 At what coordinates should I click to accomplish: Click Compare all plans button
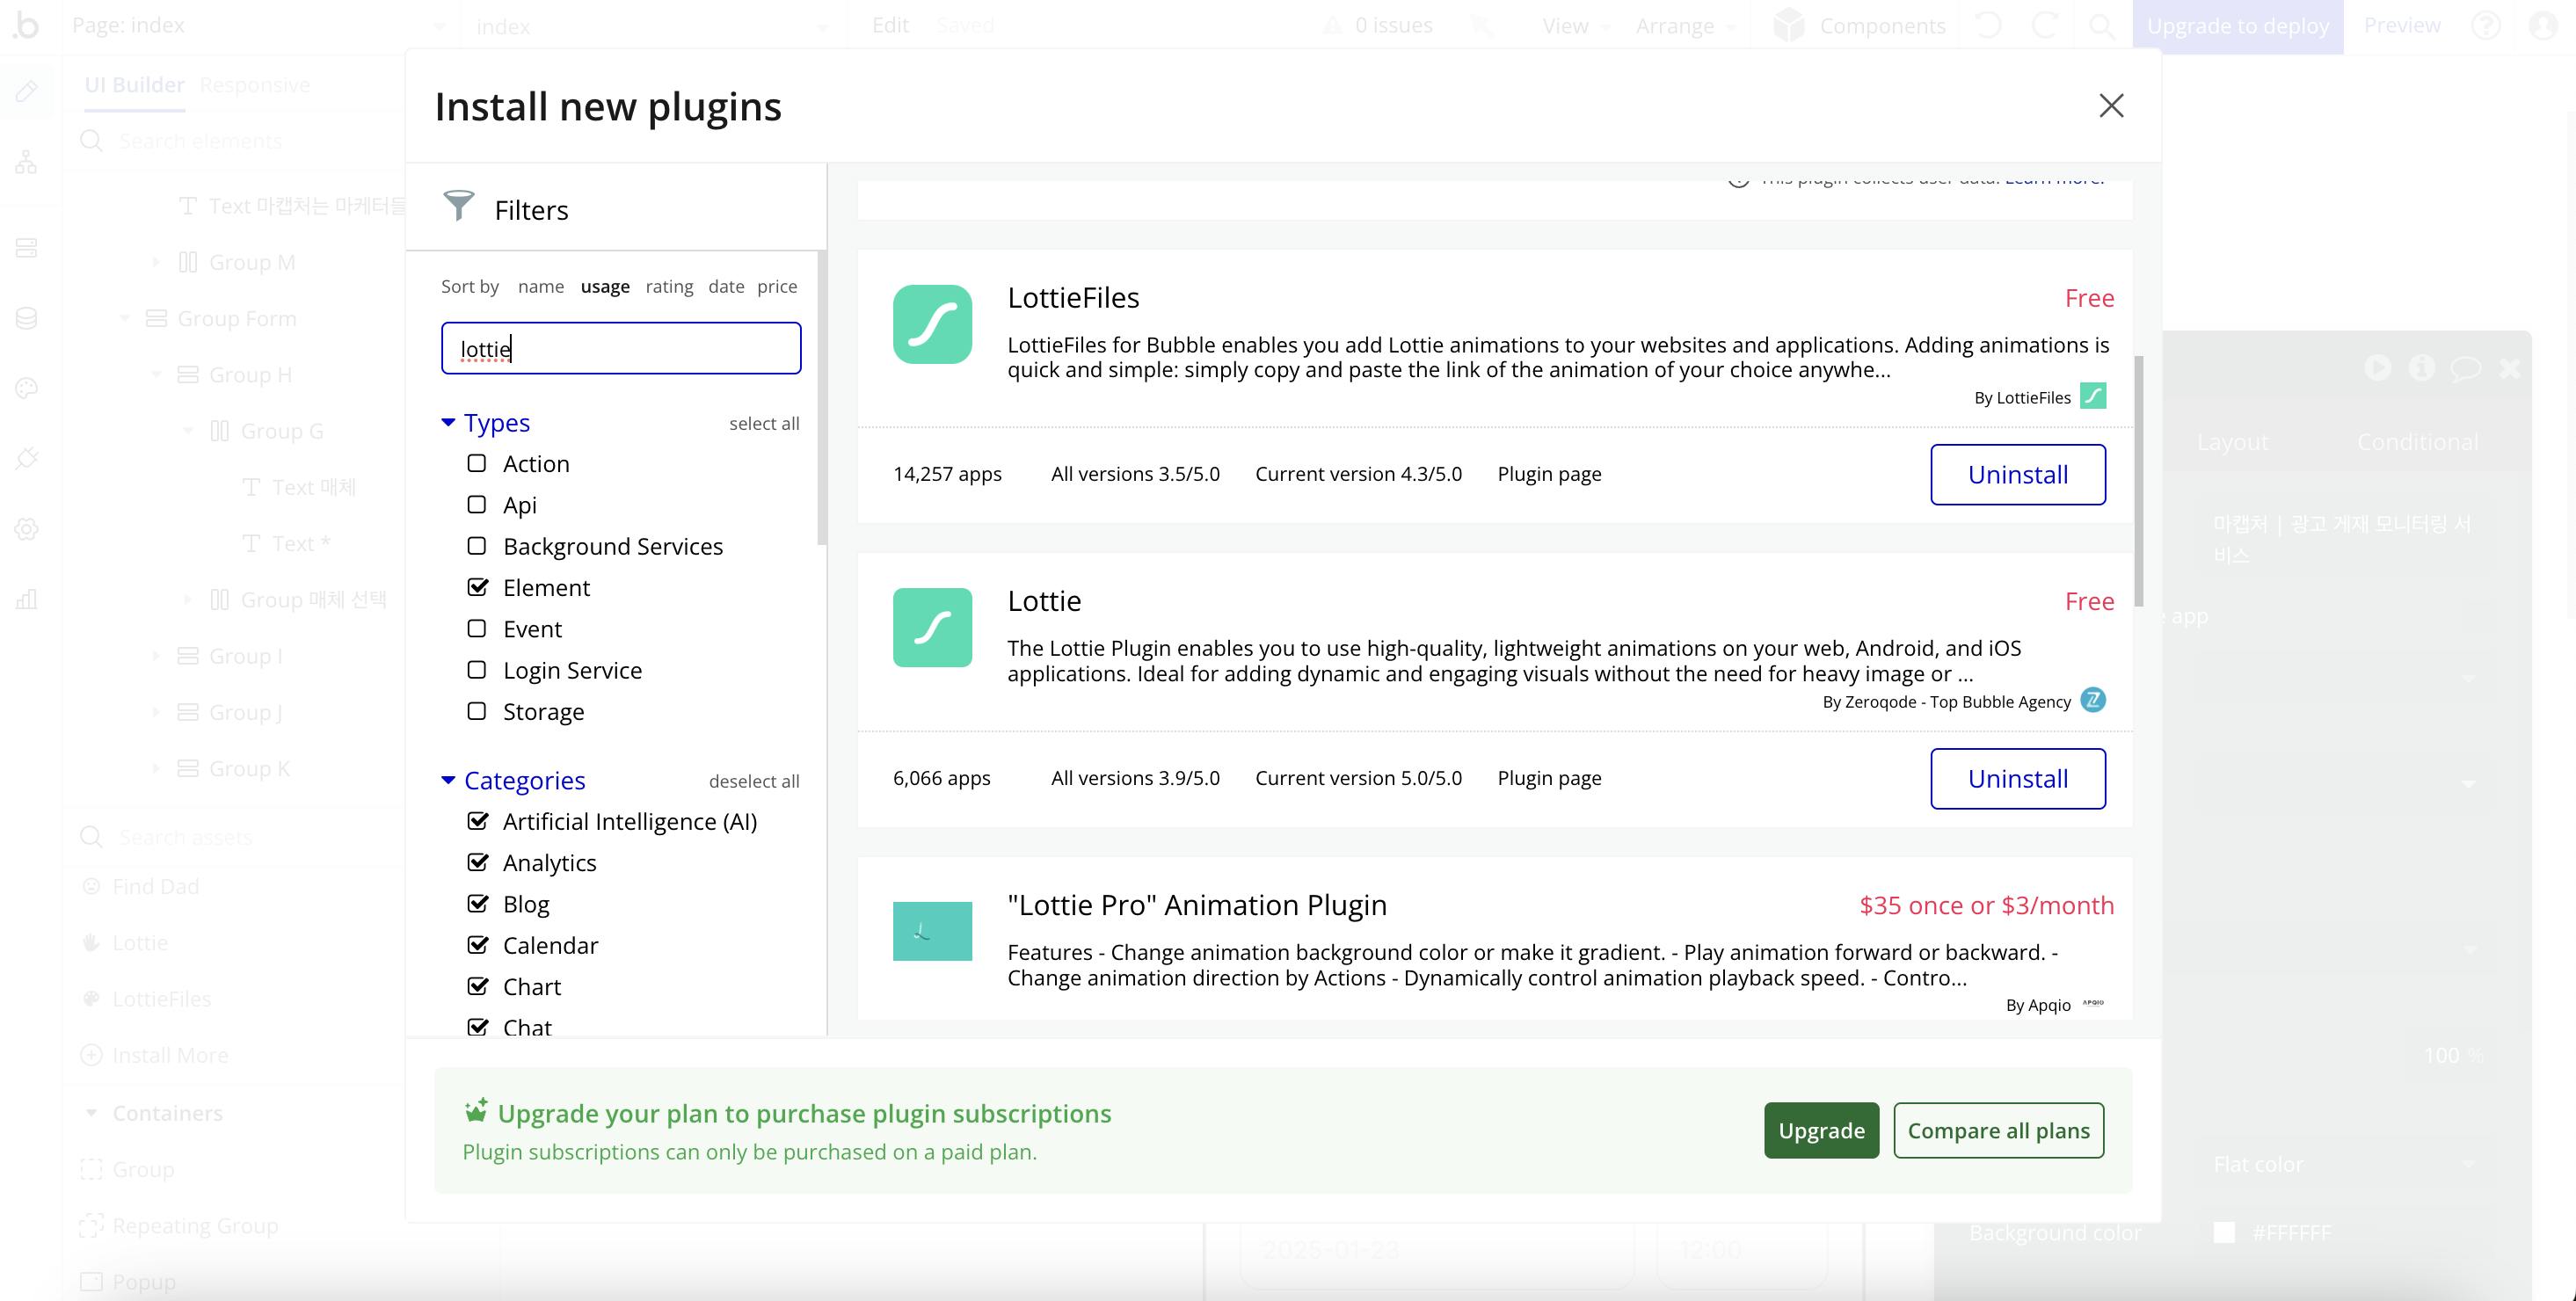tap(1998, 1130)
